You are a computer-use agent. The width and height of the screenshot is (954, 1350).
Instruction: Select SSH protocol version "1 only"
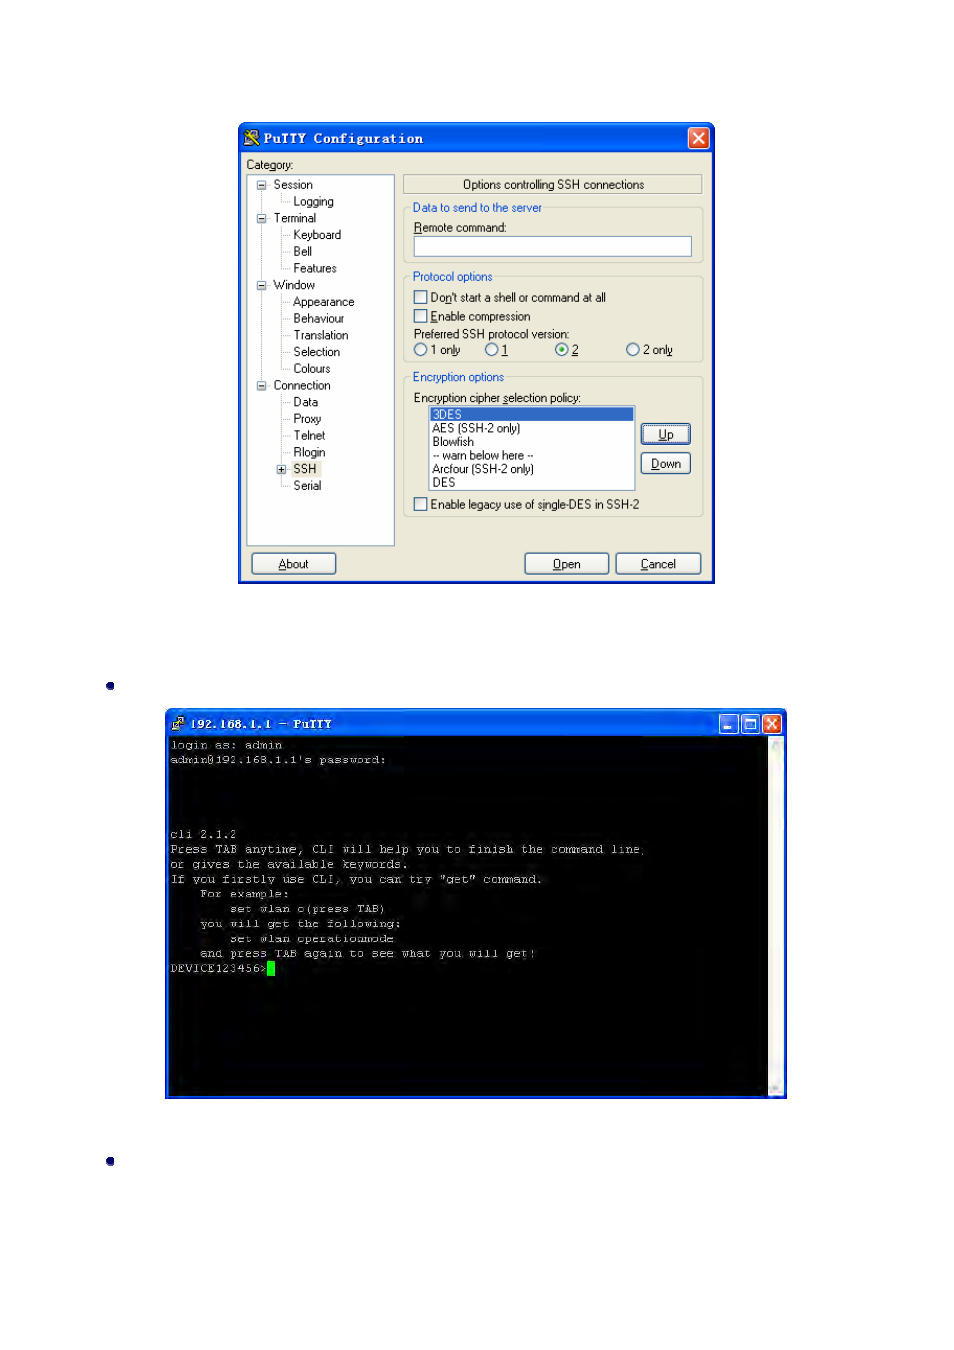point(421,350)
